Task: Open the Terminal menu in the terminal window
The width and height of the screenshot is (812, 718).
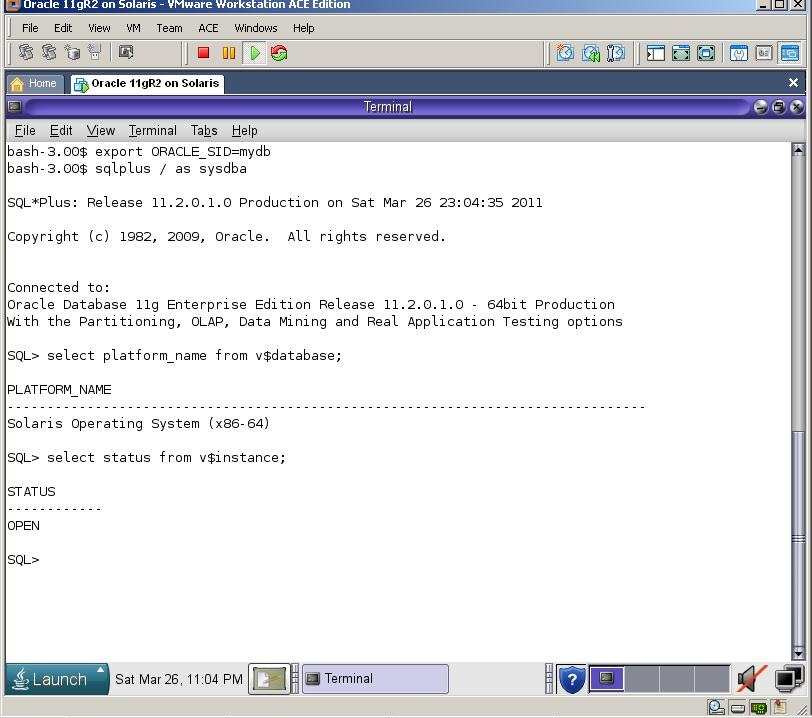Action: pyautogui.click(x=152, y=130)
